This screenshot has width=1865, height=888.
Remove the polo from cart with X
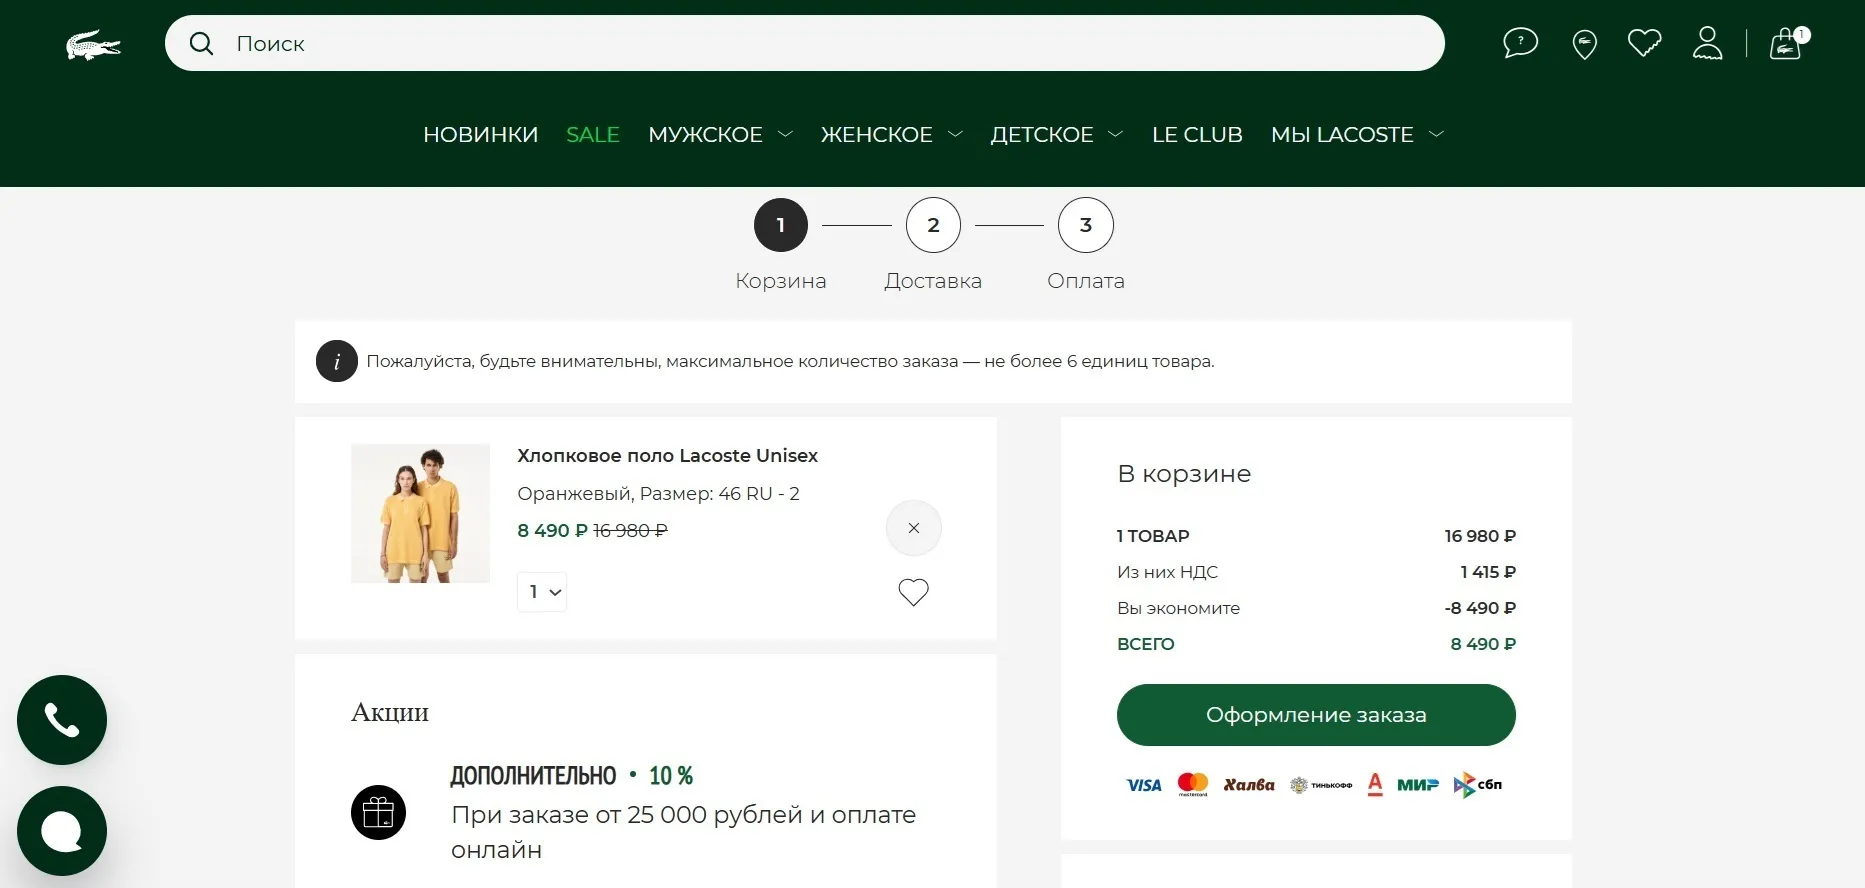913,528
